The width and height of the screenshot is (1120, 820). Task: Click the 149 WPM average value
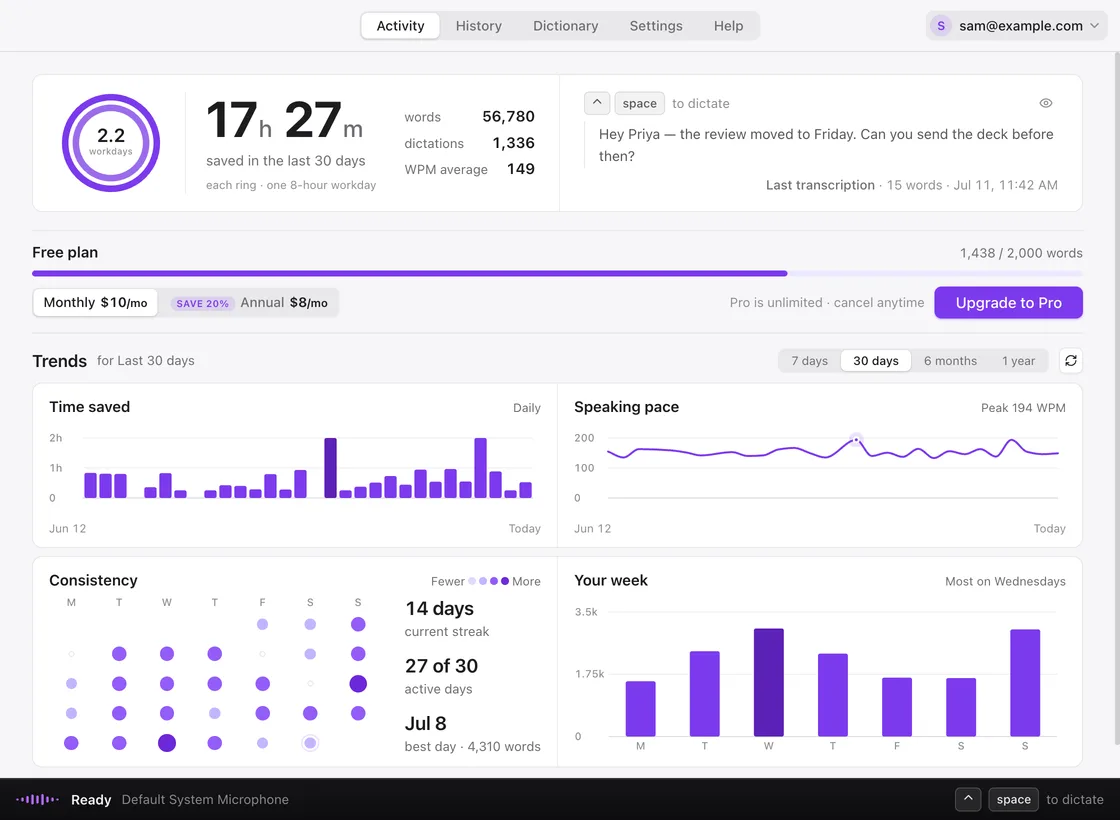tap(521, 169)
